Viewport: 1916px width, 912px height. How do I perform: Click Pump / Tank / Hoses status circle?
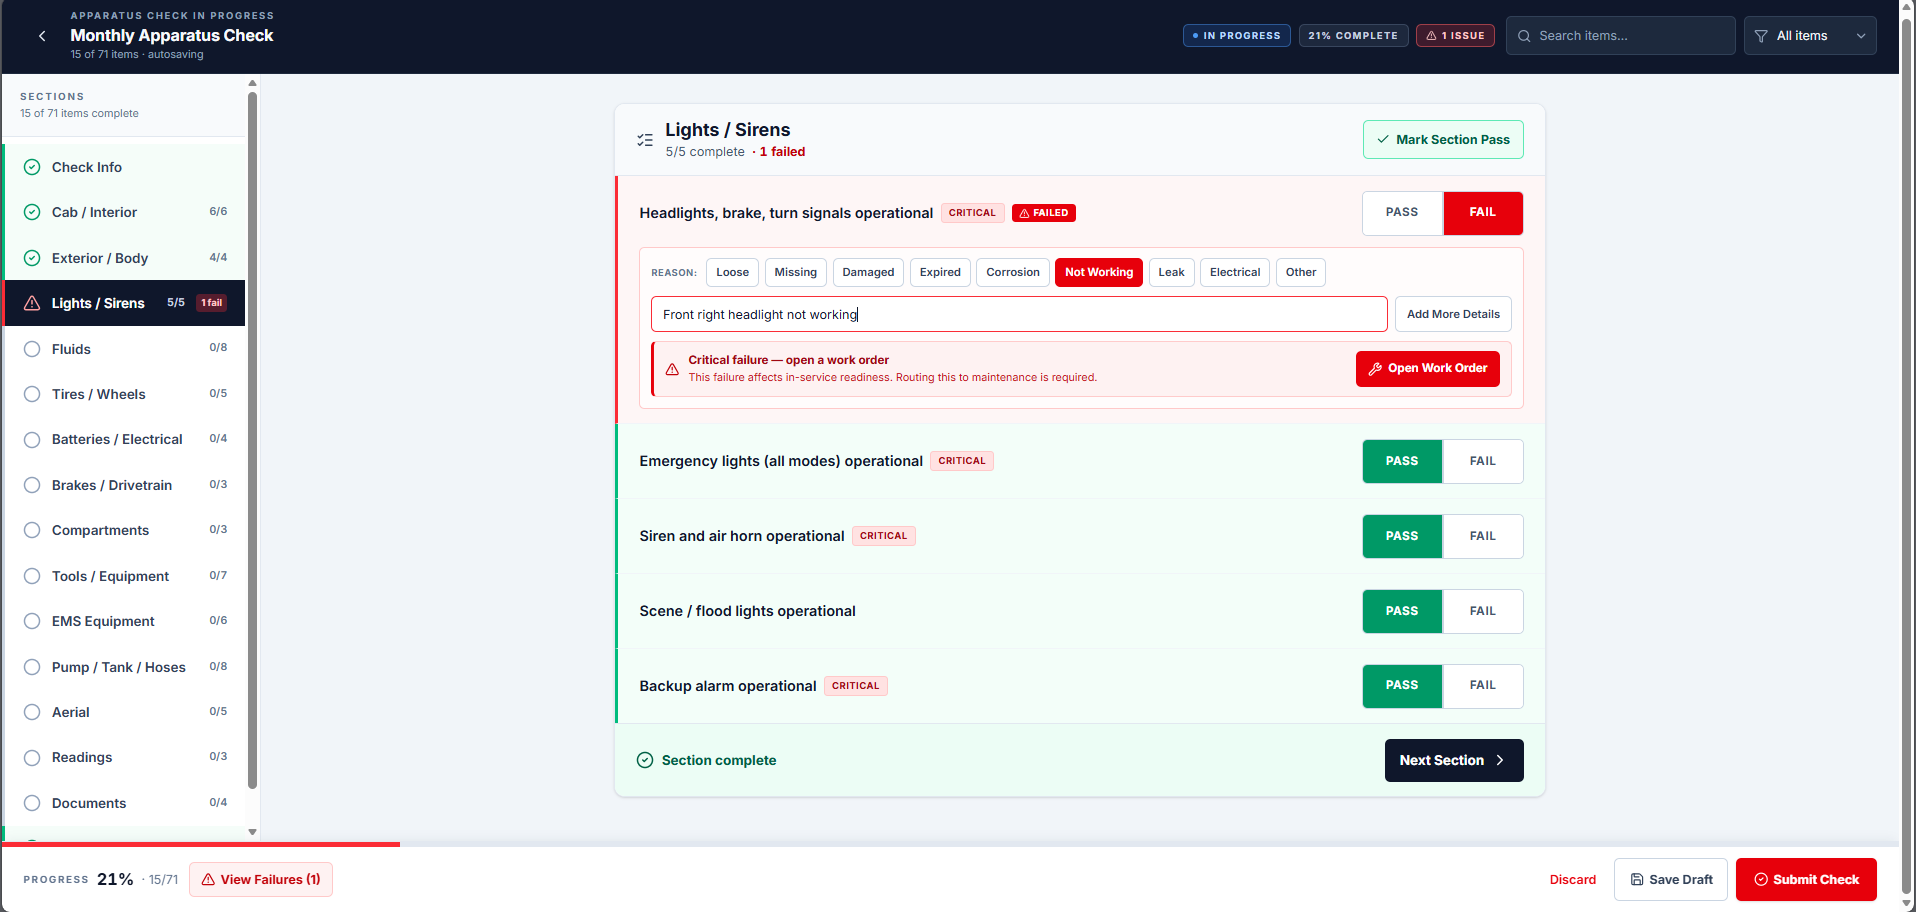[32, 667]
